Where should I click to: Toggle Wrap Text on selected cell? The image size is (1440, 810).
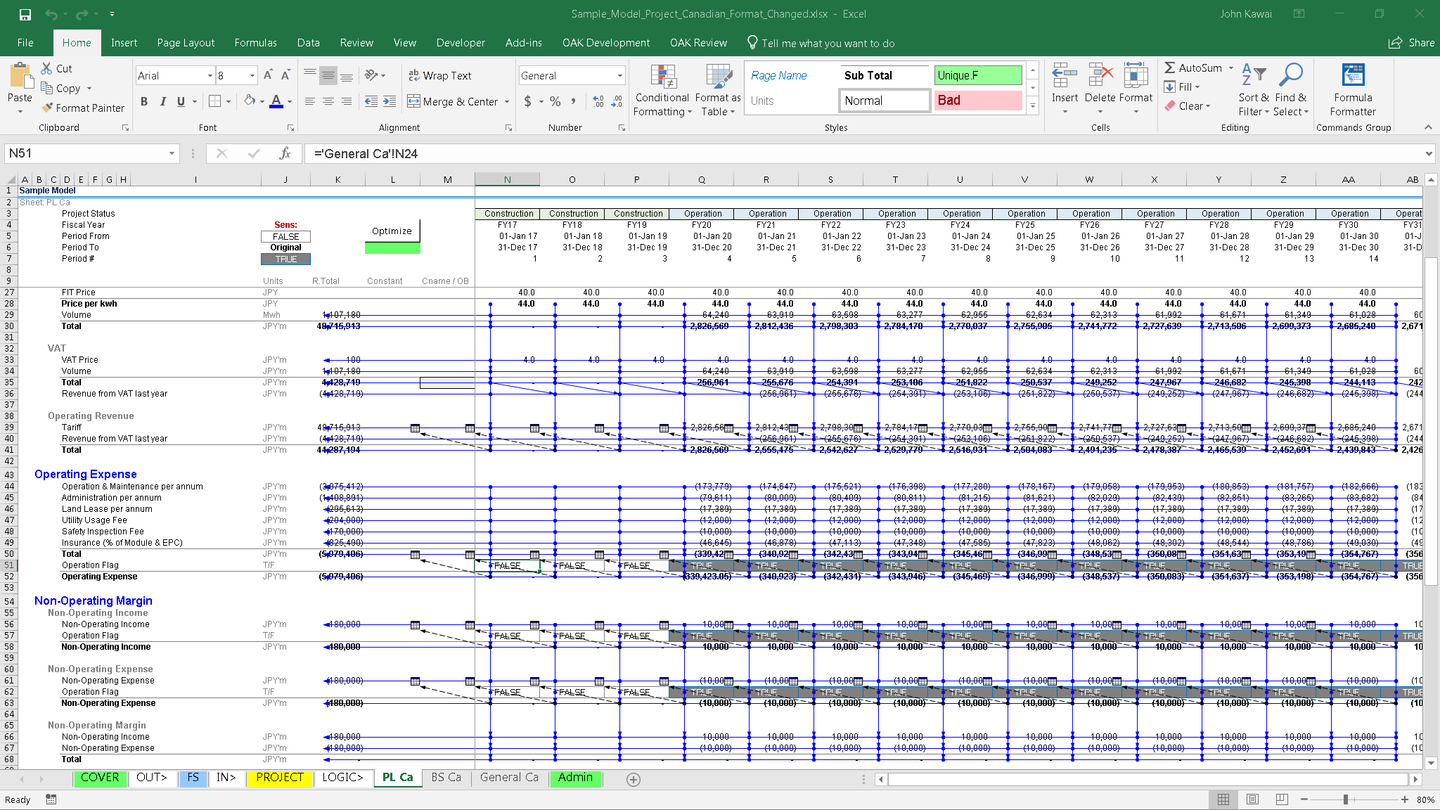click(x=439, y=76)
